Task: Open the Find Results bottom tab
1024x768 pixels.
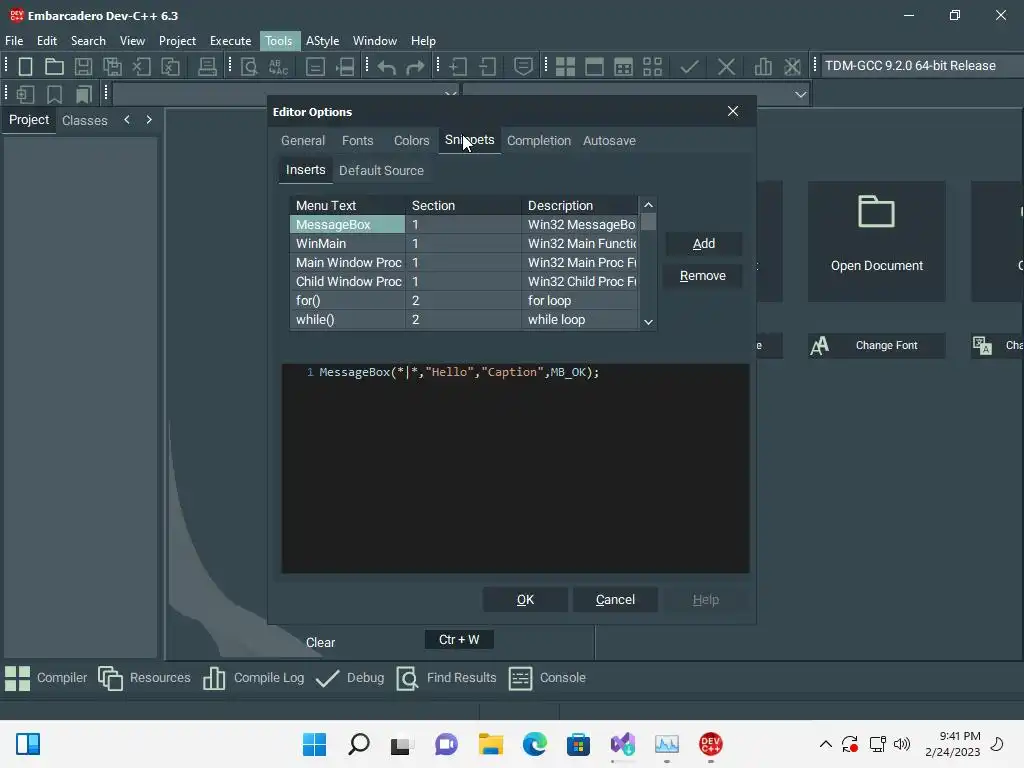Action: click(x=446, y=678)
